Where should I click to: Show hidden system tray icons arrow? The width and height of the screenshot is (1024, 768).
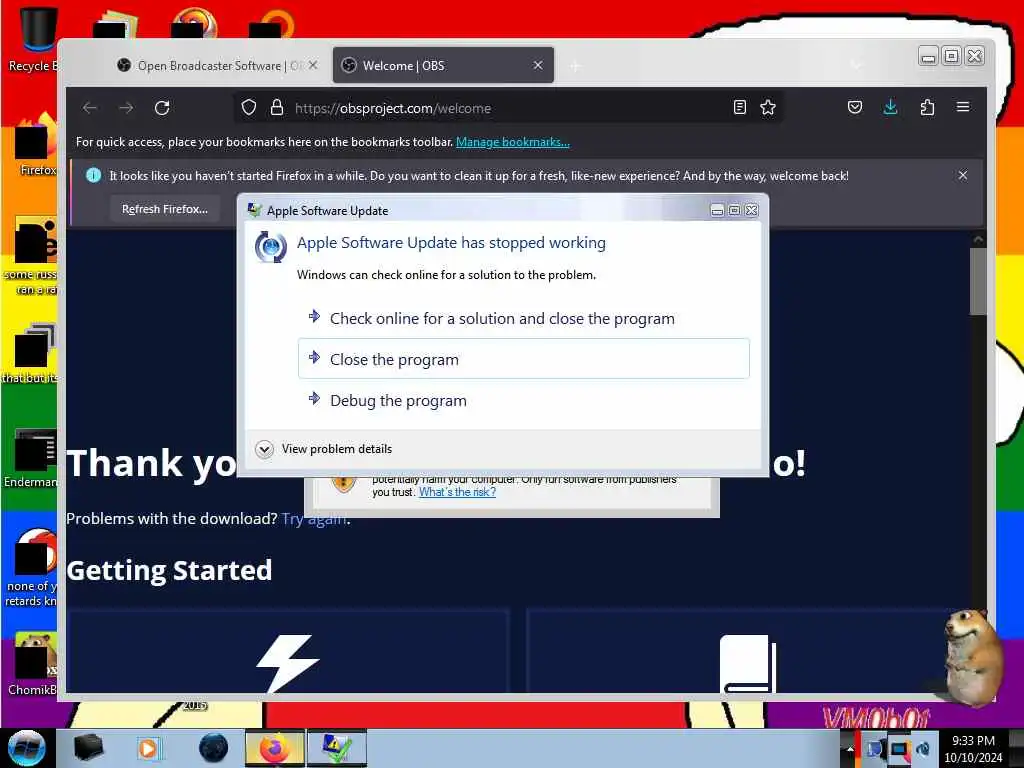[850, 749]
